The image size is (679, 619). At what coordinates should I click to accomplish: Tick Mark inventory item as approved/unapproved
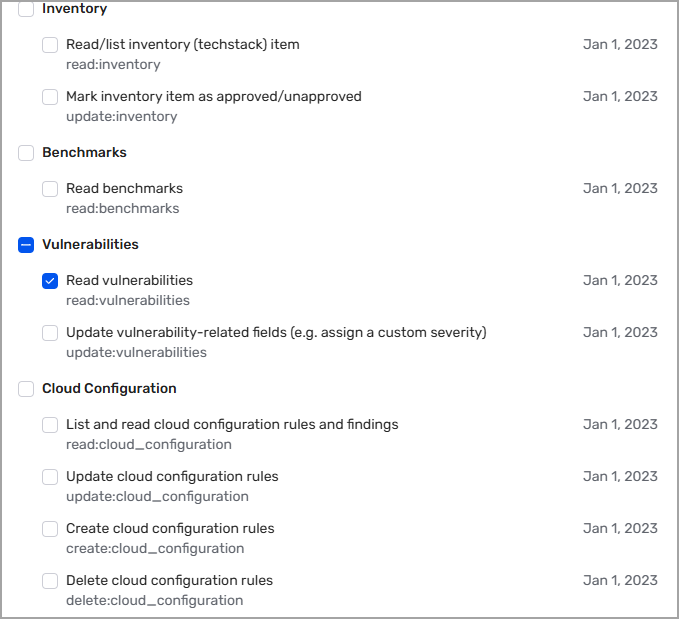pos(50,97)
